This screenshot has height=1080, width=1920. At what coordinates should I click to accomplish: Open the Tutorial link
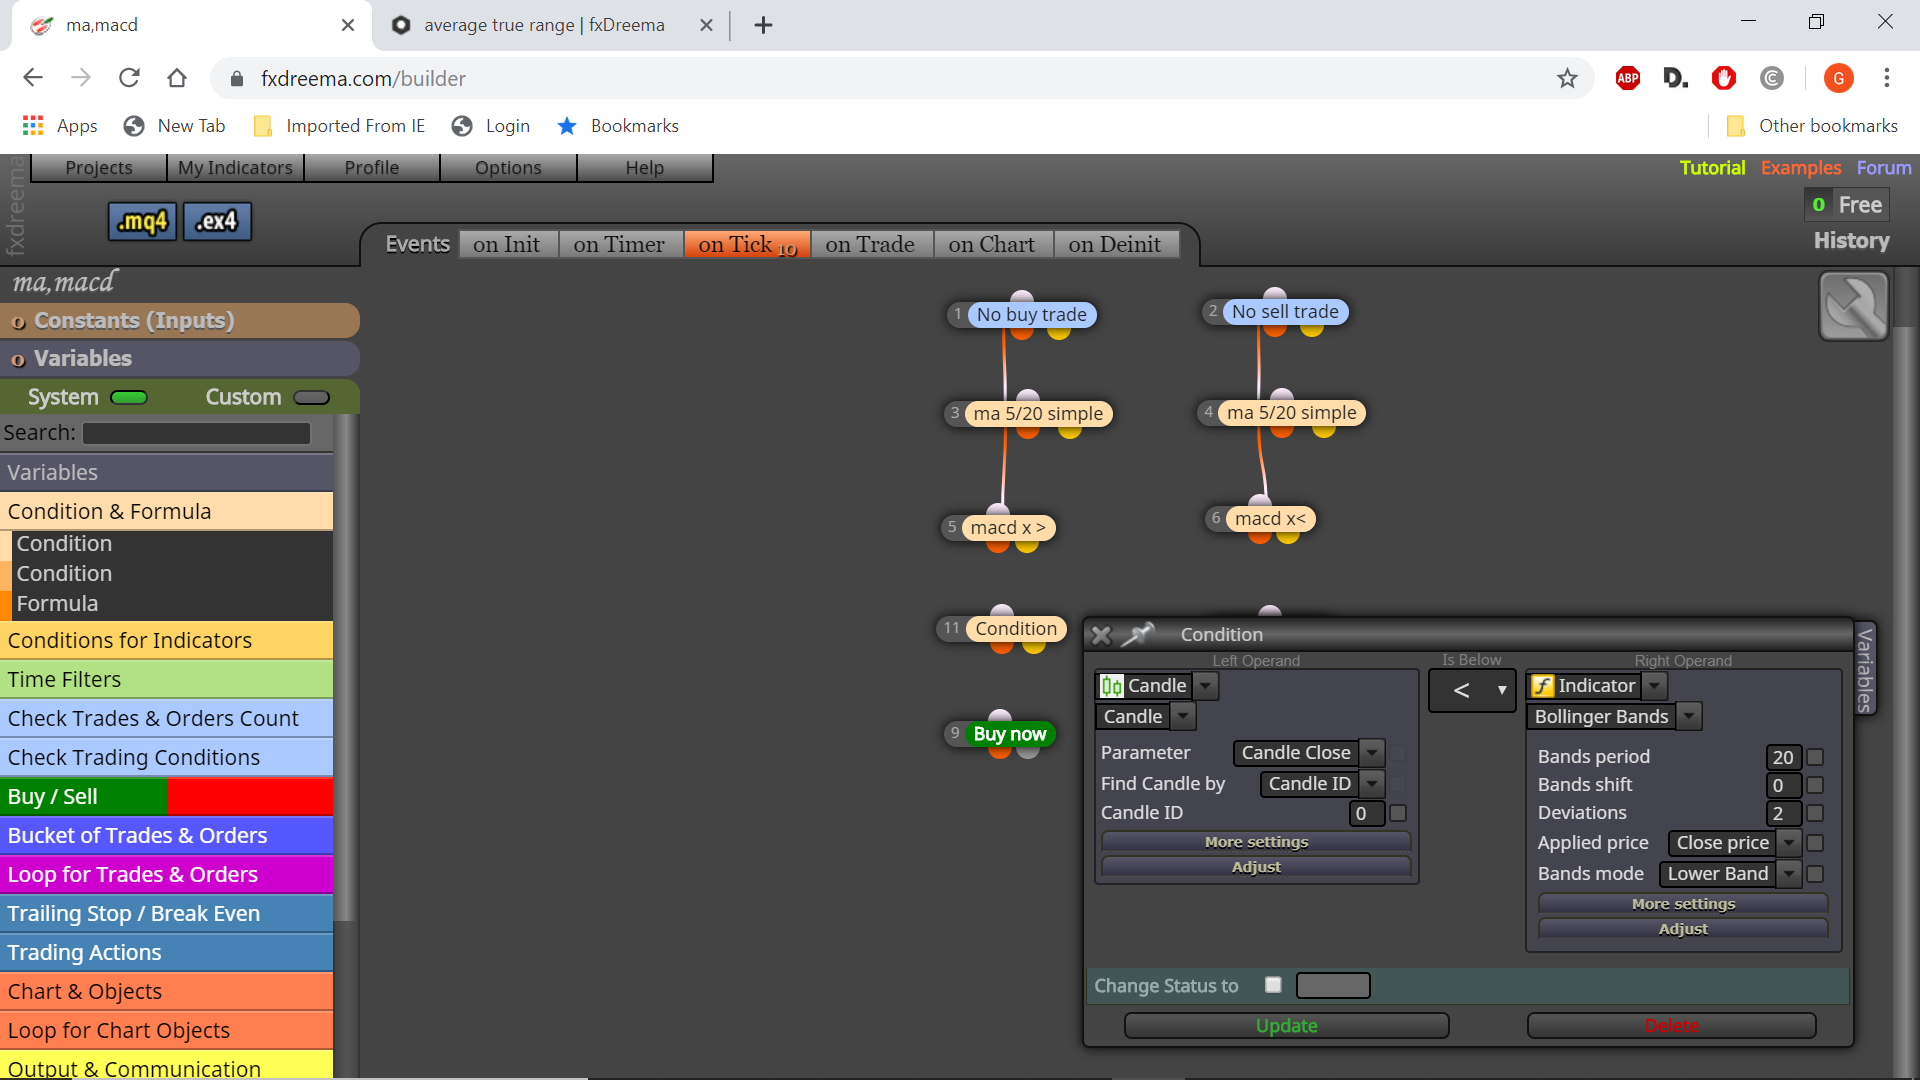tap(1712, 168)
